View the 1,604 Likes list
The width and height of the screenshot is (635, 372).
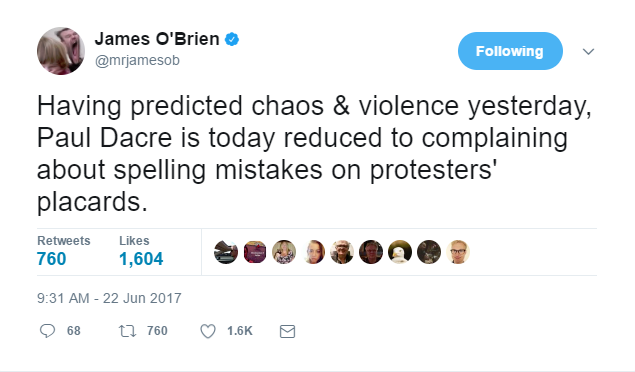click(141, 251)
